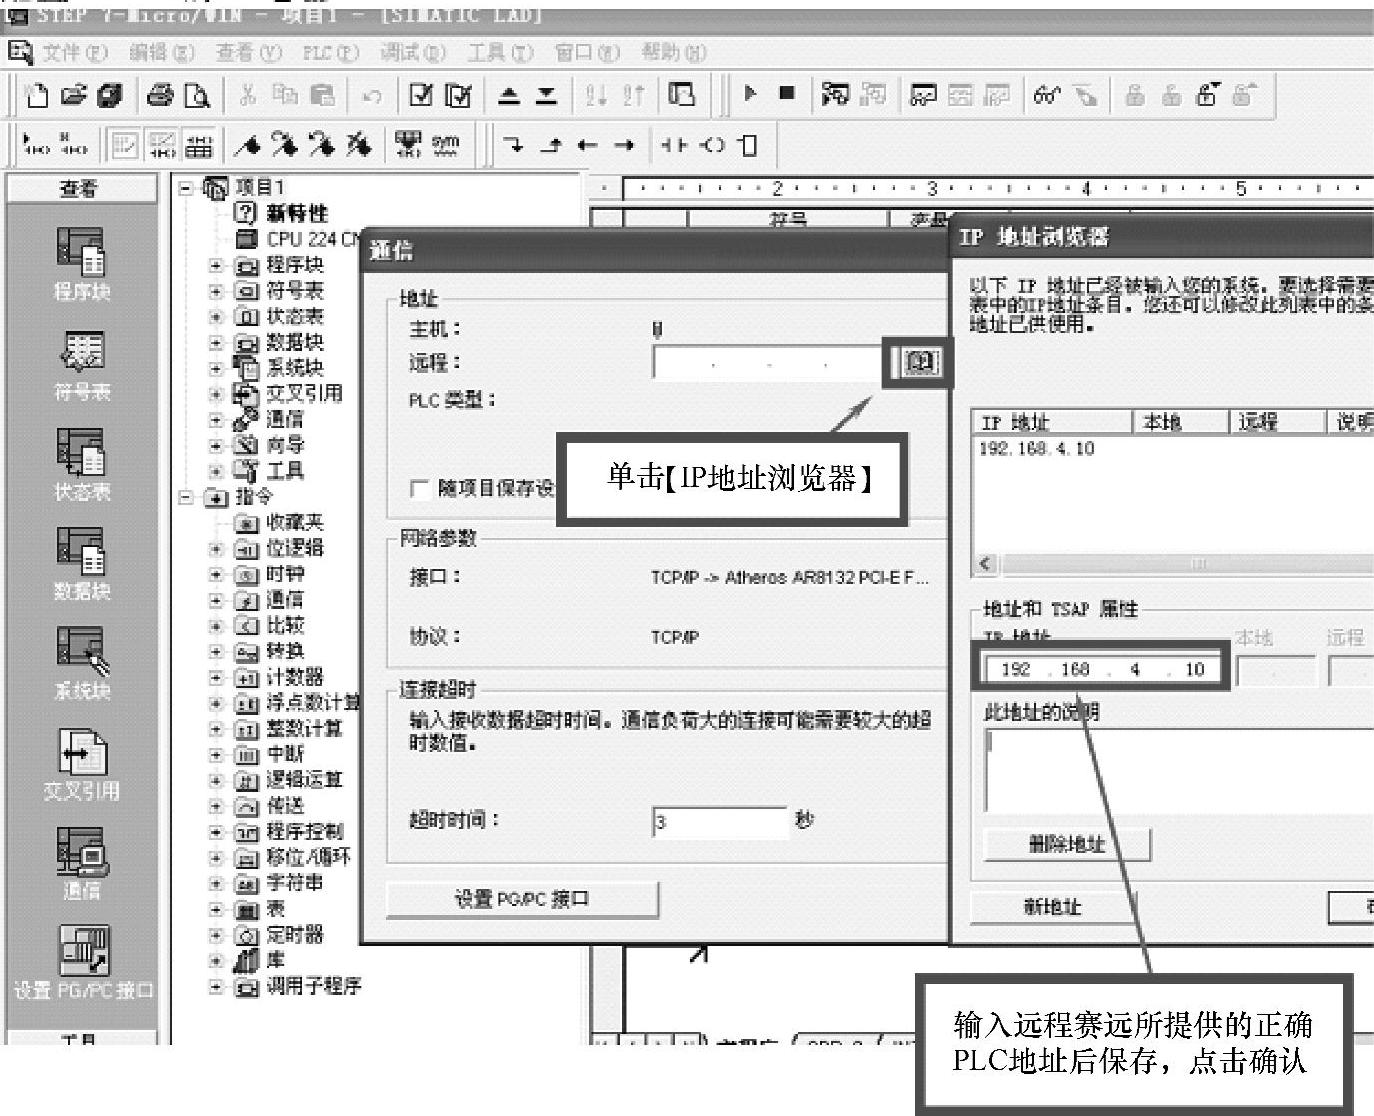This screenshot has height=1116, width=1374.
Task: Expand the 程序控制 instruction folder
Action: (216, 832)
